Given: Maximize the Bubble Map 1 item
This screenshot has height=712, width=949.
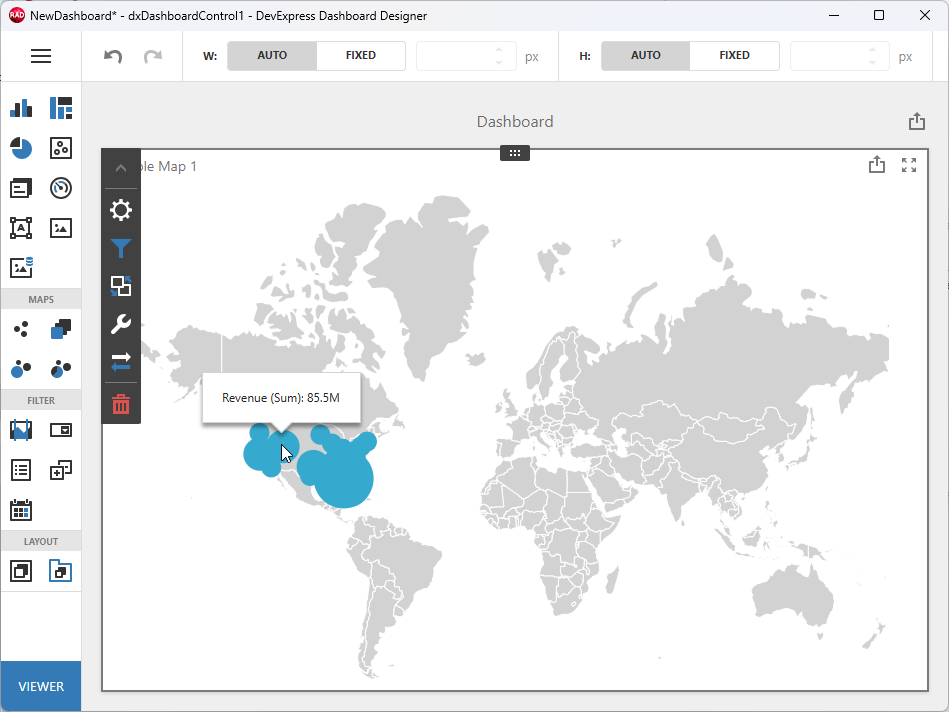Looking at the screenshot, I should coord(909,165).
